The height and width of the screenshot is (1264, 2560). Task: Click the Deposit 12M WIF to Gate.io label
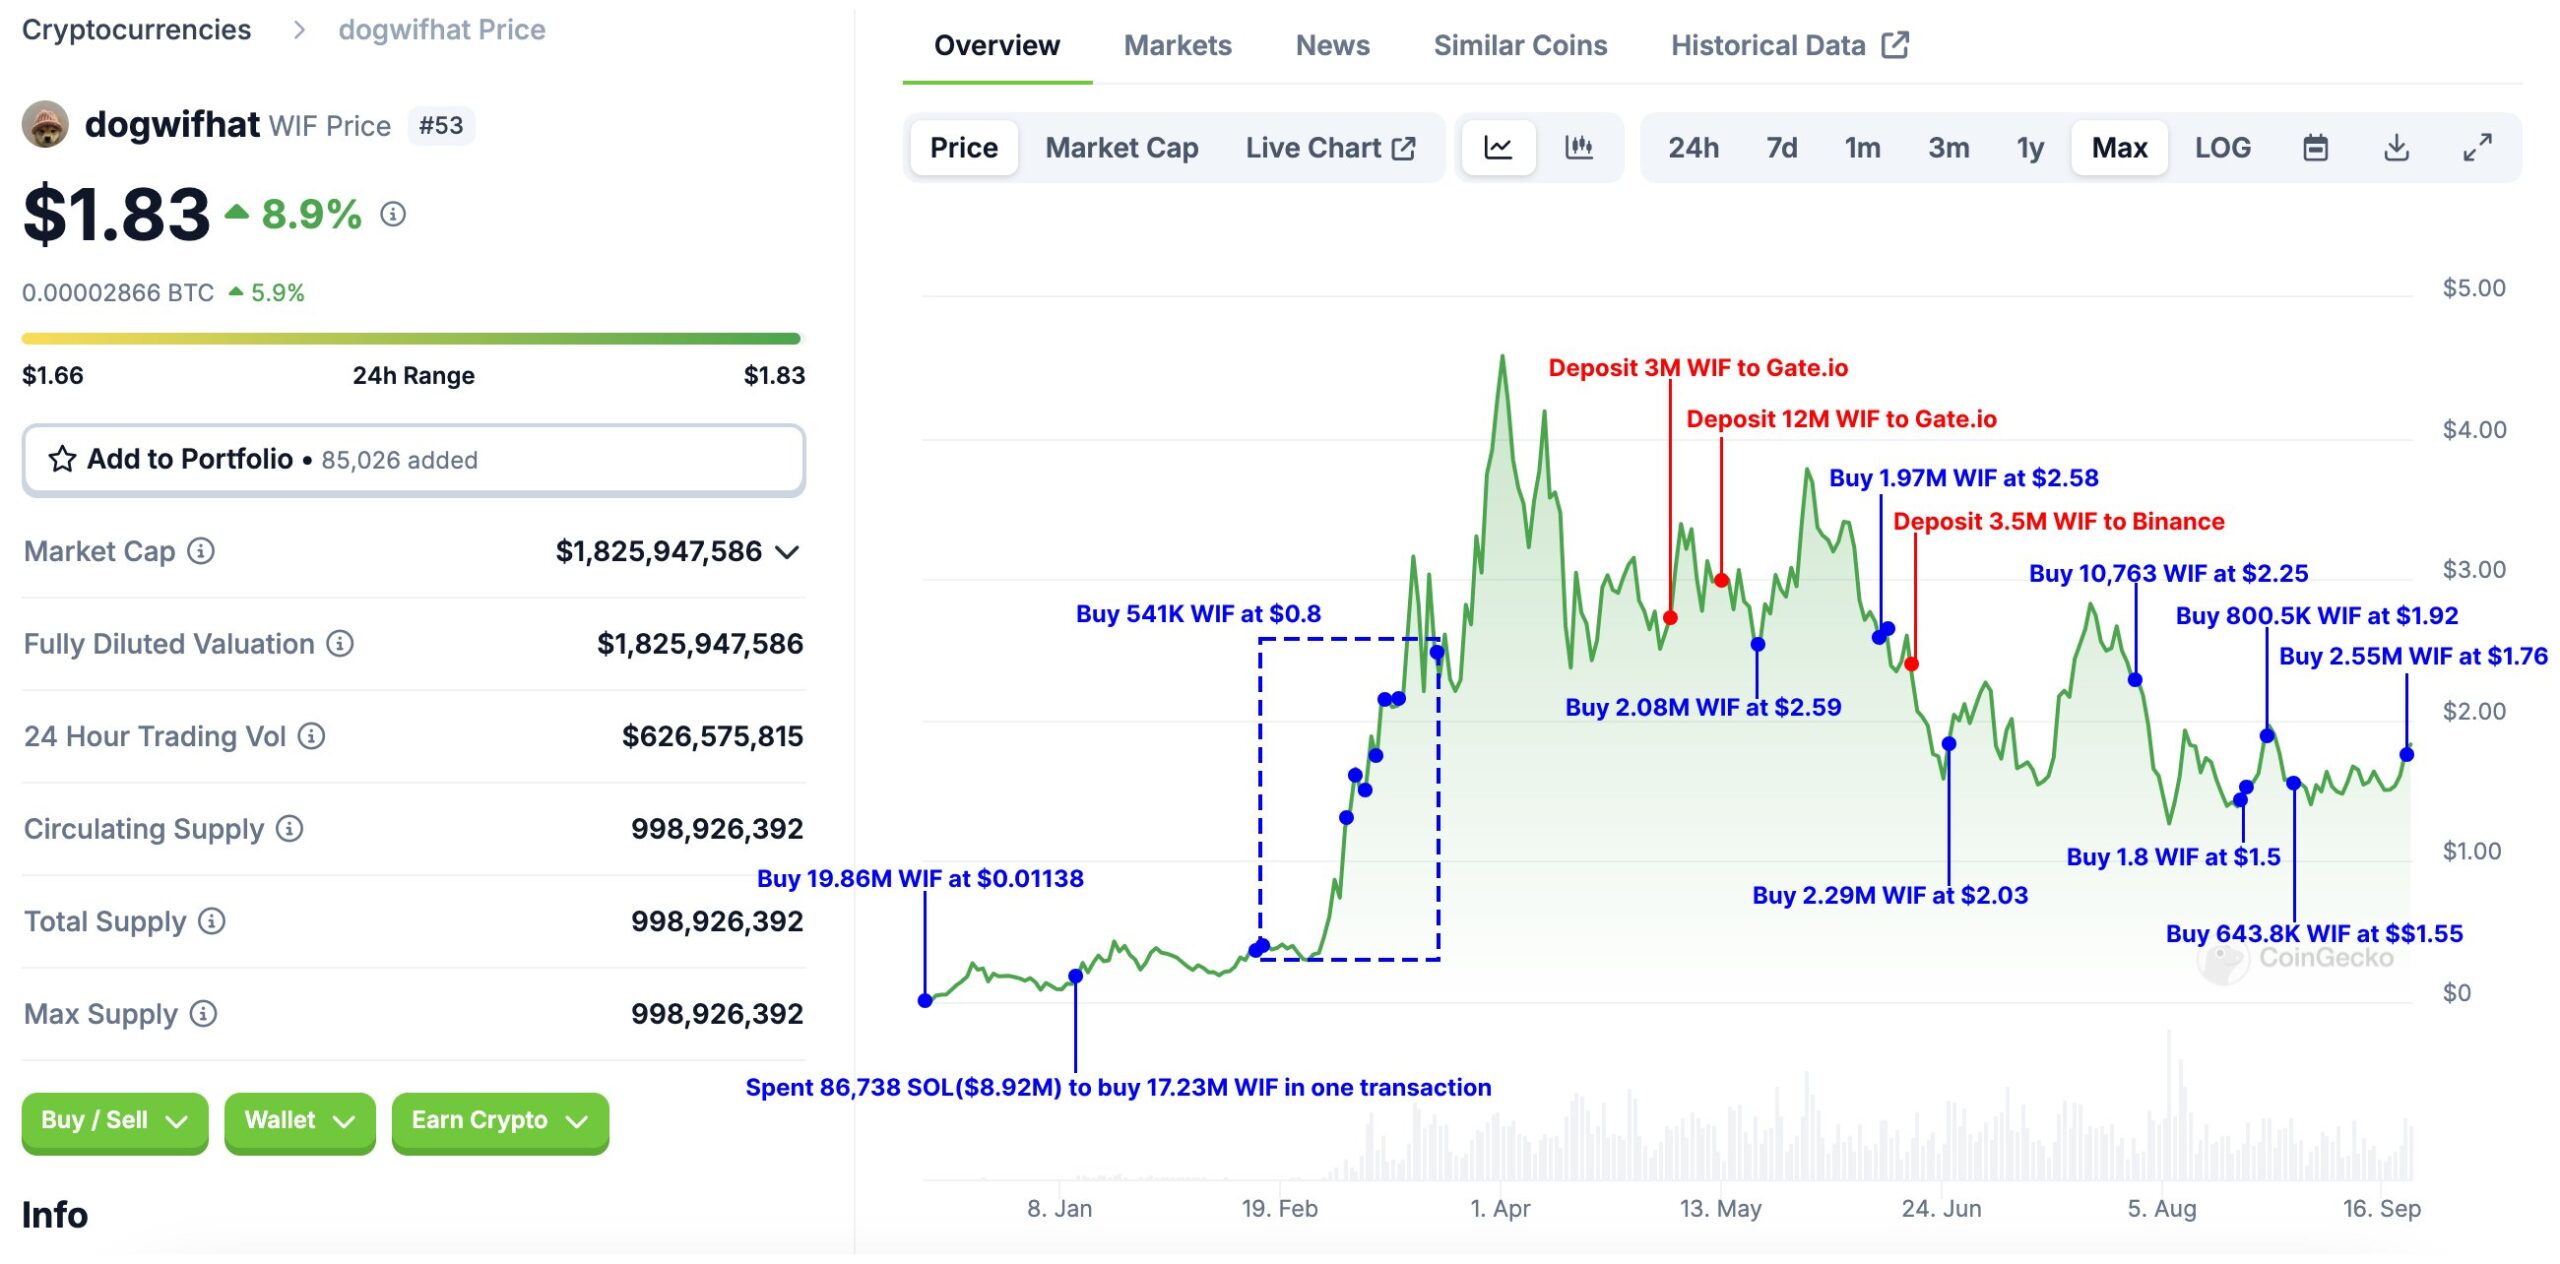pyautogui.click(x=1841, y=419)
